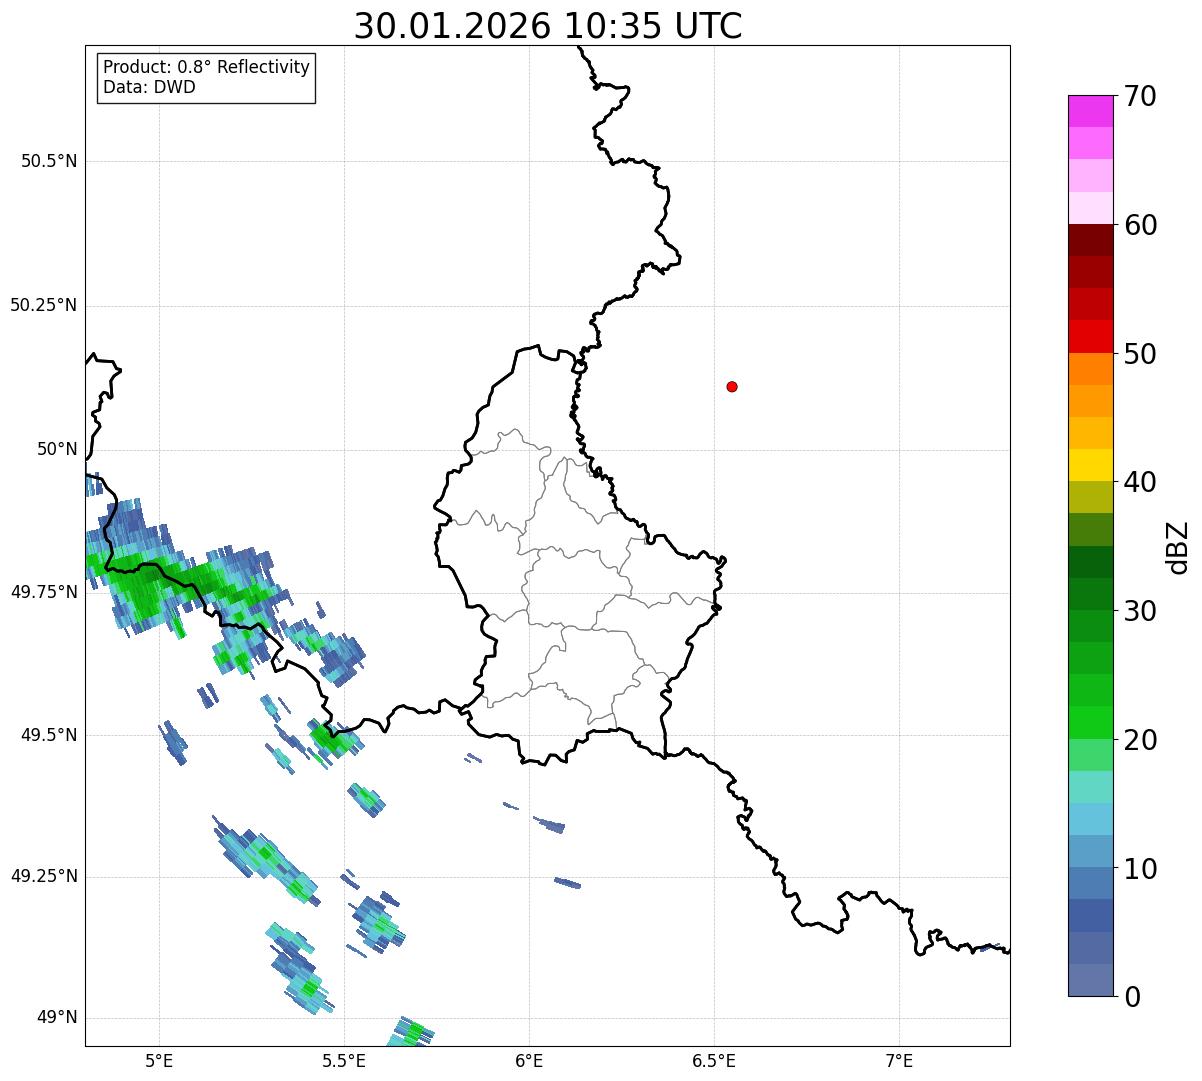Click the bright green colorbar segment above 20
1202x1081 pixels.
coord(1091,723)
